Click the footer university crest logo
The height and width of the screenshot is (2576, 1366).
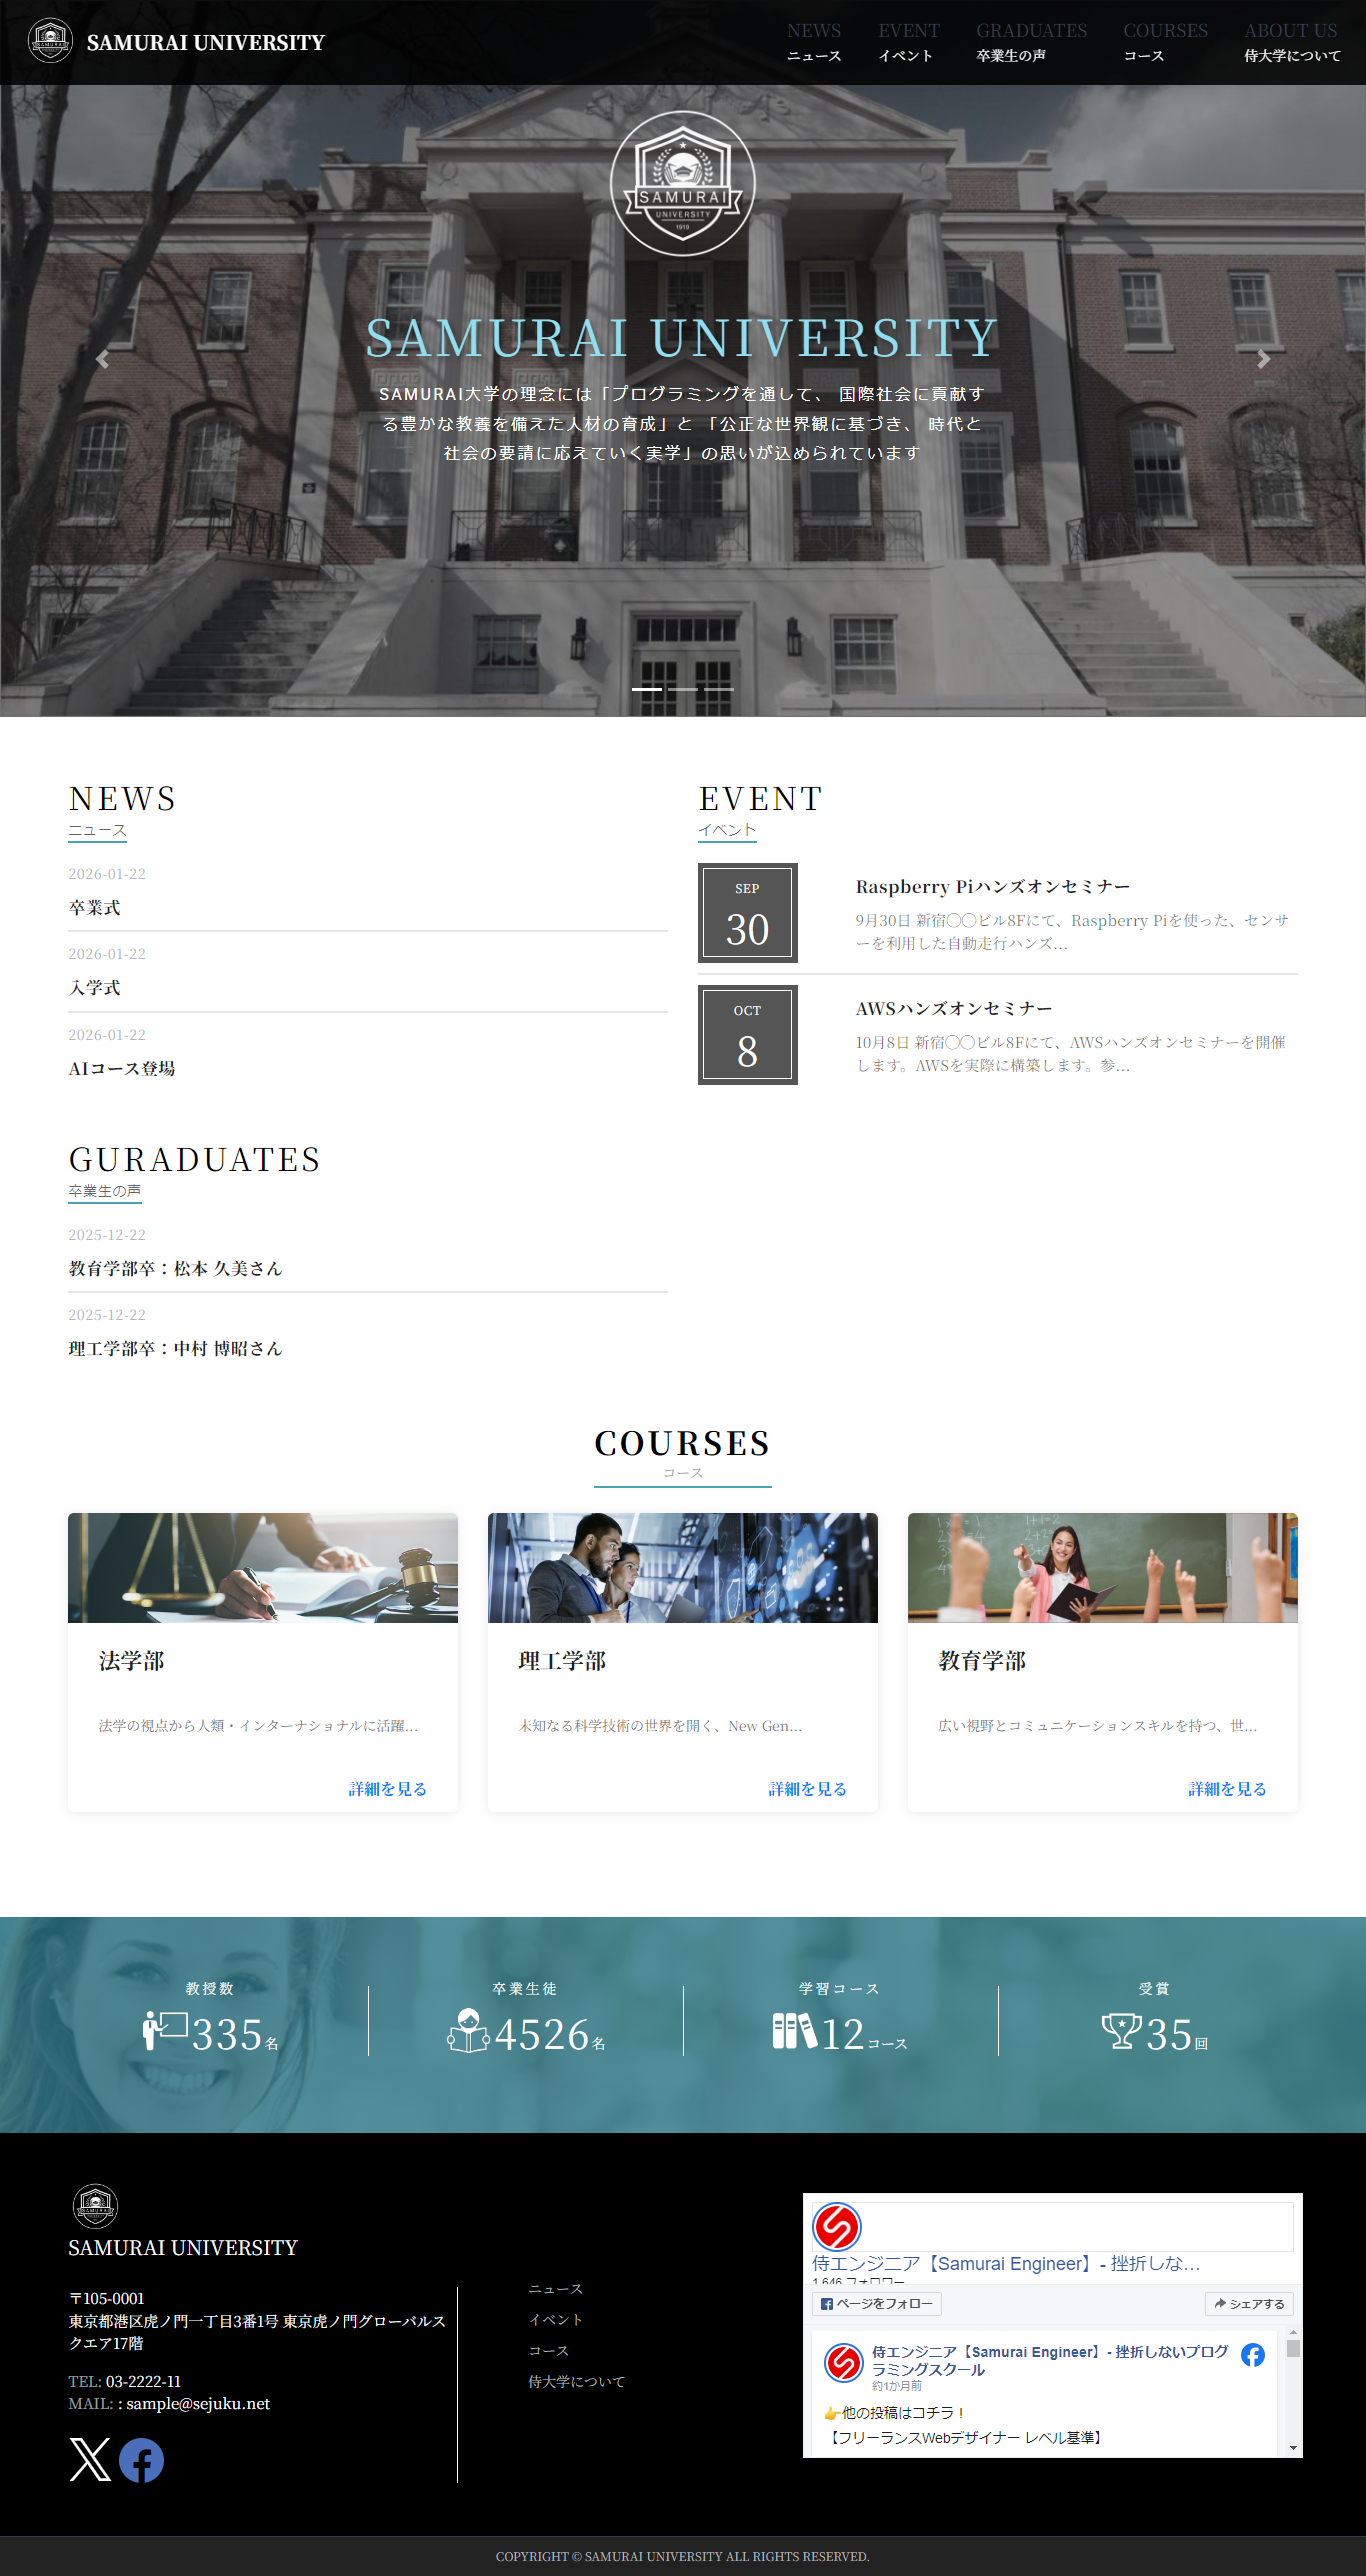95,2207
